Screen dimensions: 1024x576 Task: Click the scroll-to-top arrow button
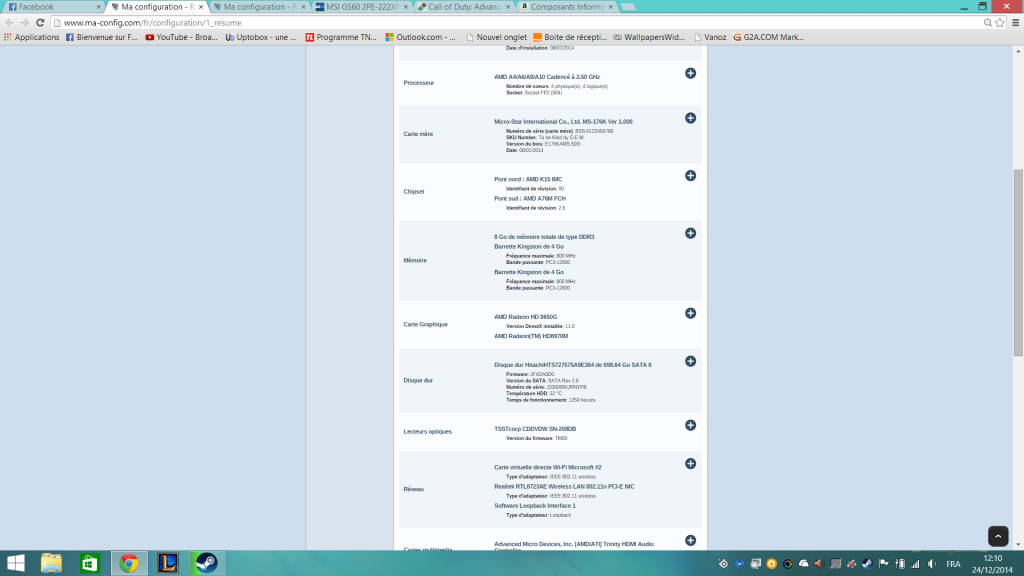point(998,536)
